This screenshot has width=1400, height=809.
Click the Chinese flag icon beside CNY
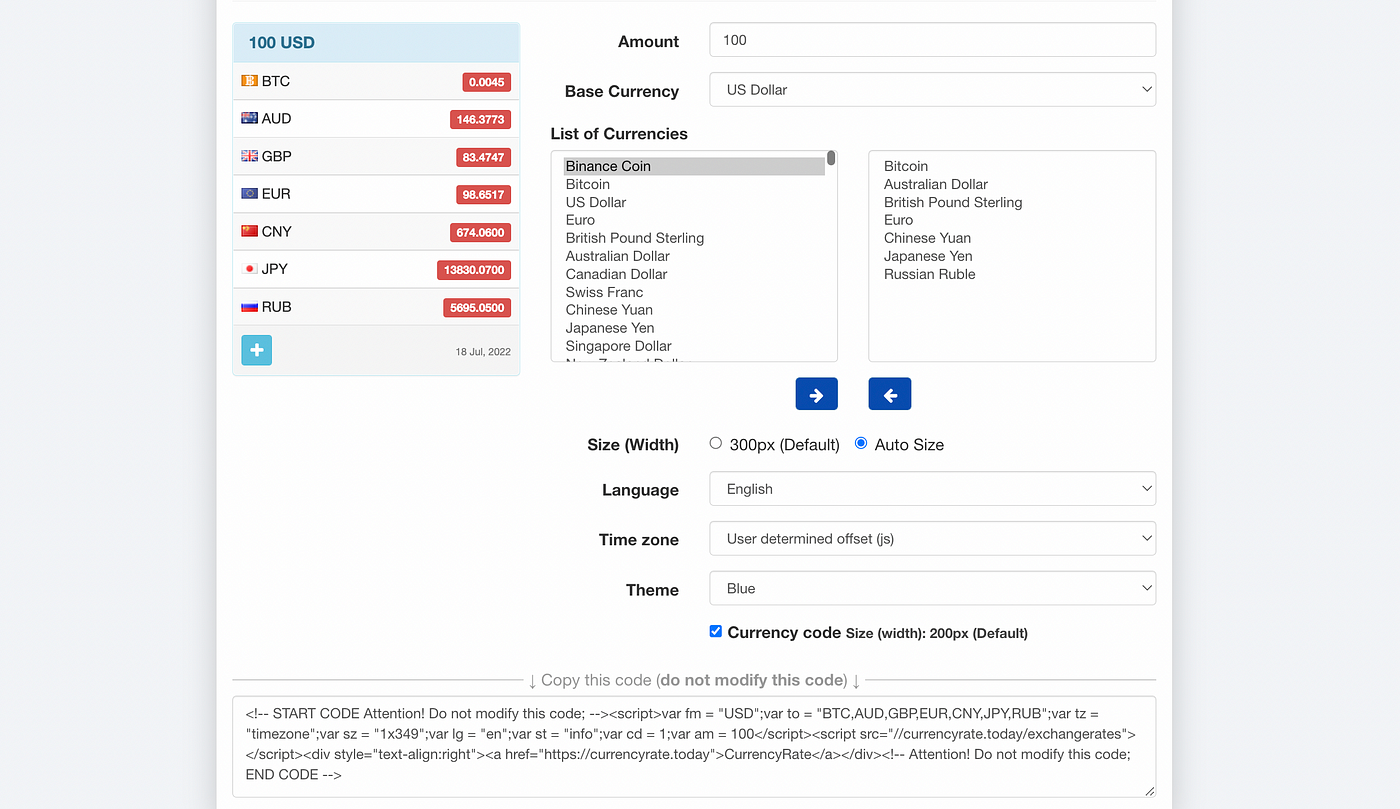pos(249,231)
